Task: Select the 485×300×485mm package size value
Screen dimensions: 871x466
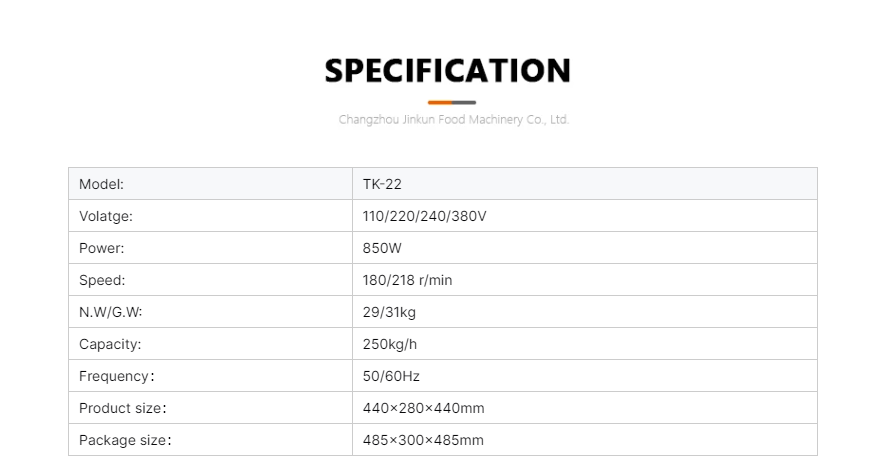Action: (423, 440)
